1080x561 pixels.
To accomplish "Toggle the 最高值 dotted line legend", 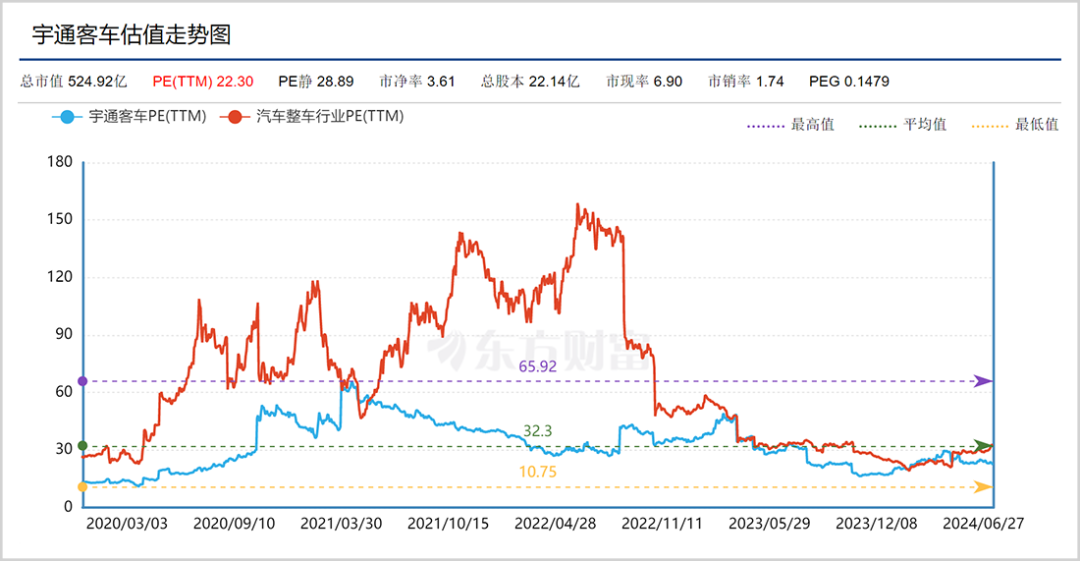I will 790,125.
